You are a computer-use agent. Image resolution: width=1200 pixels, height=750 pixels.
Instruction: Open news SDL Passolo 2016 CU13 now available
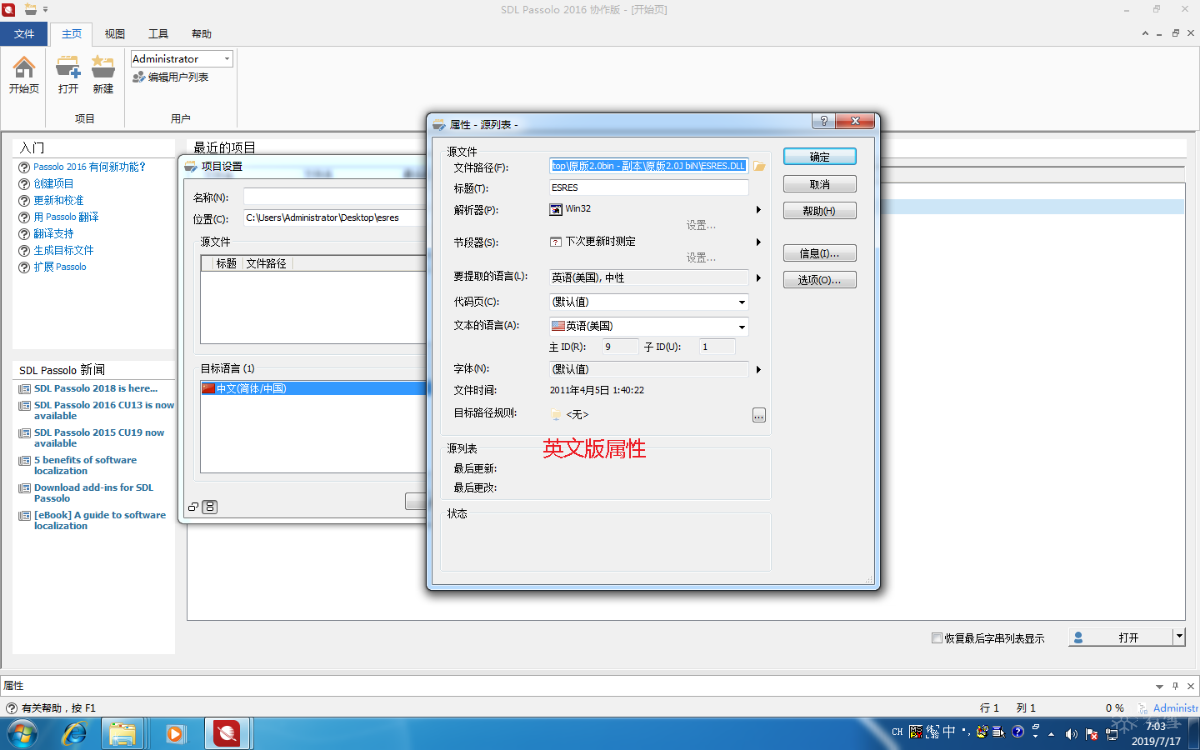coord(104,410)
